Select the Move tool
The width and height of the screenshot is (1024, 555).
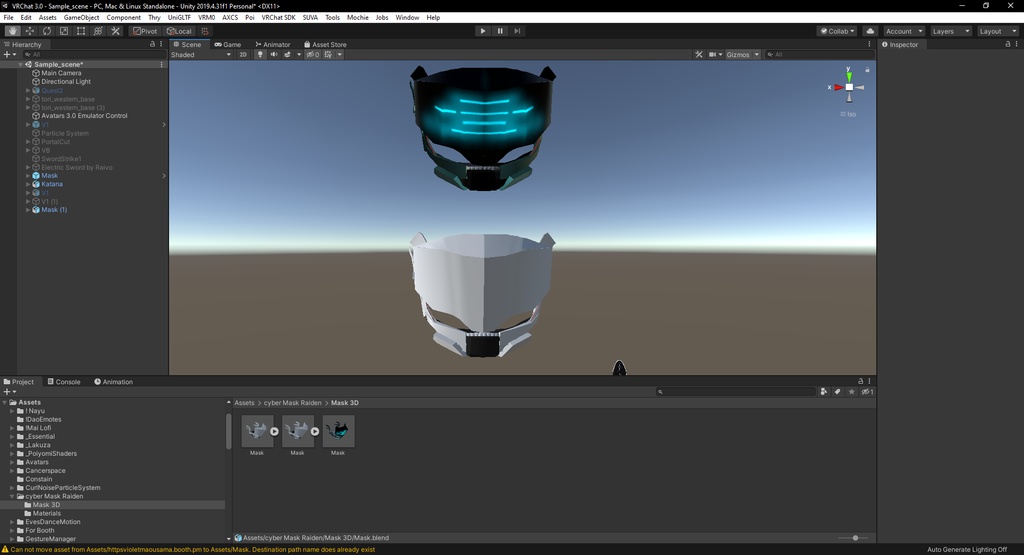click(x=29, y=31)
